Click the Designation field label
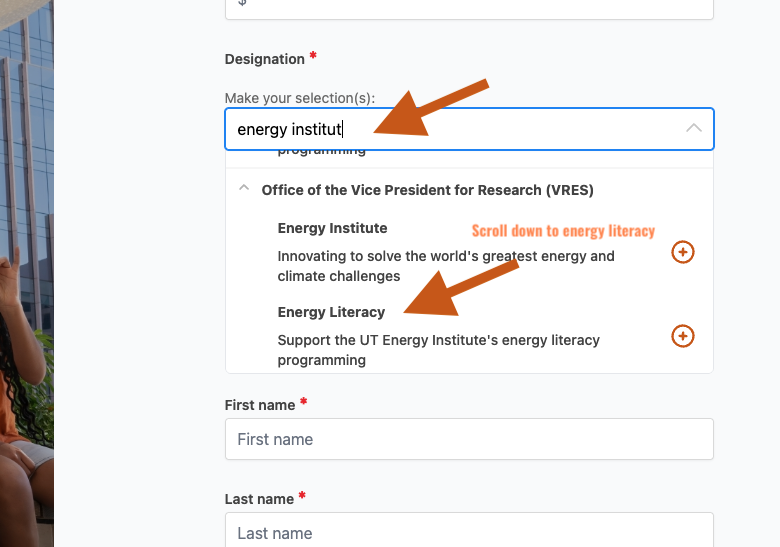 pyautogui.click(x=264, y=59)
